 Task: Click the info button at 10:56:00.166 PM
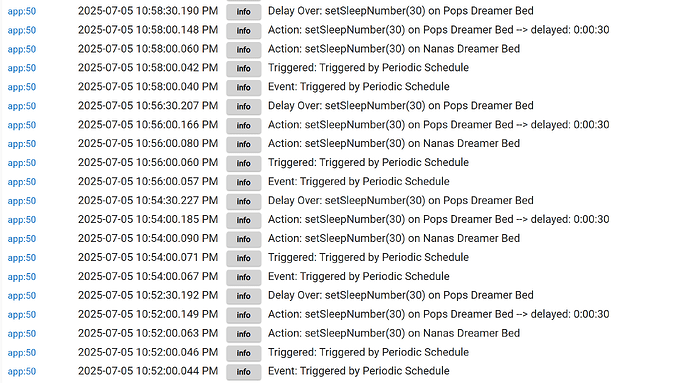[x=243, y=125]
